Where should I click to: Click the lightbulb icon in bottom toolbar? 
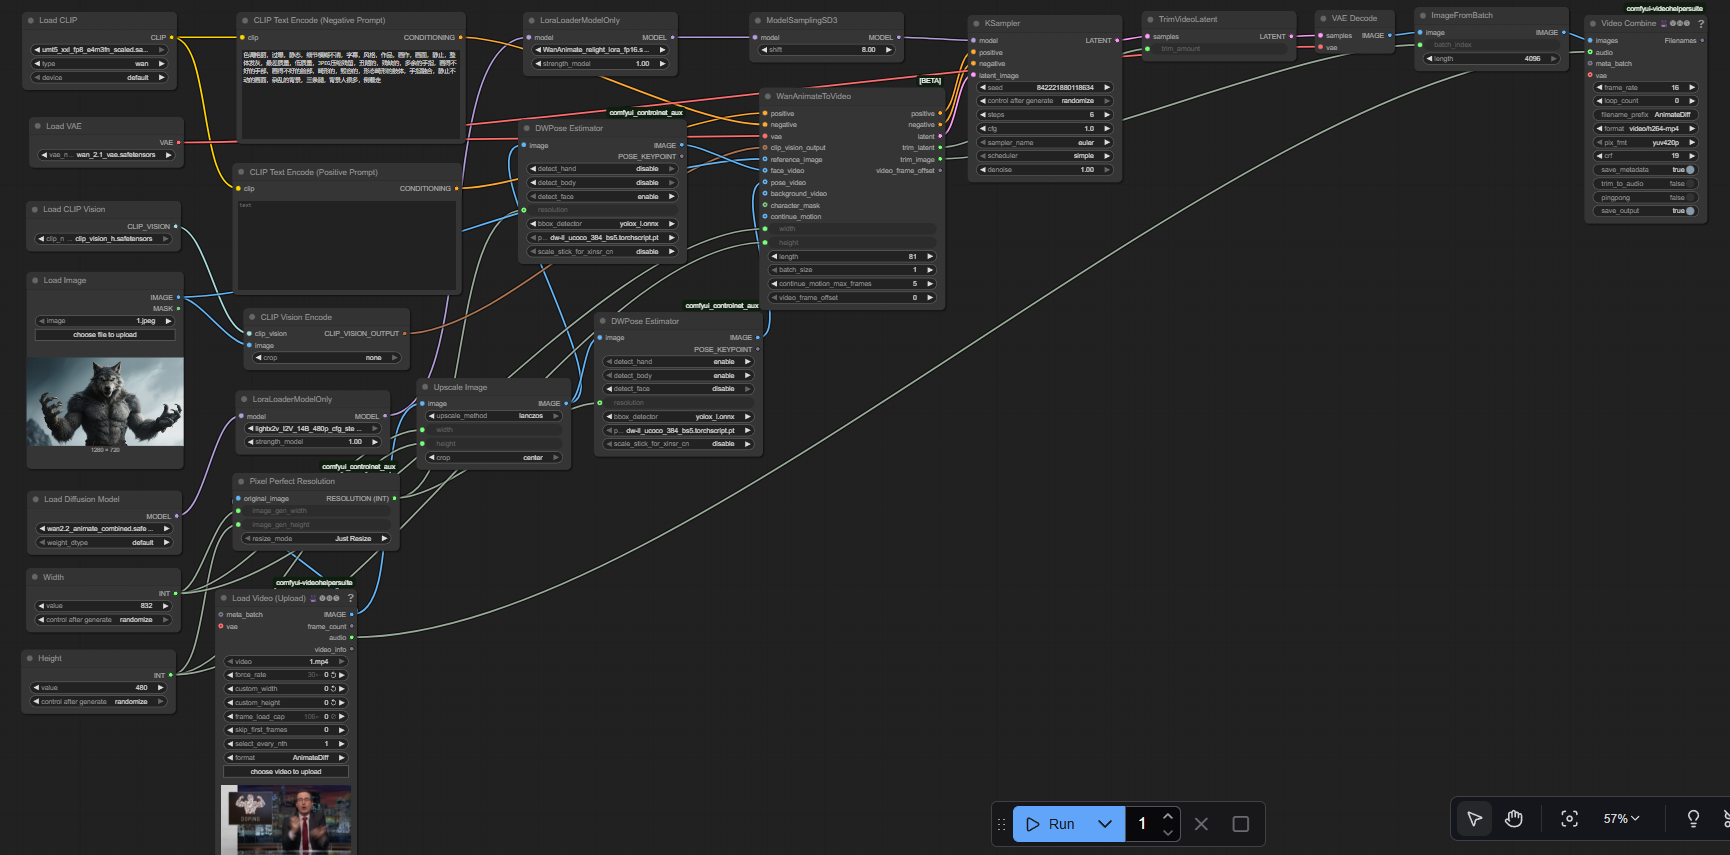pos(1693,819)
